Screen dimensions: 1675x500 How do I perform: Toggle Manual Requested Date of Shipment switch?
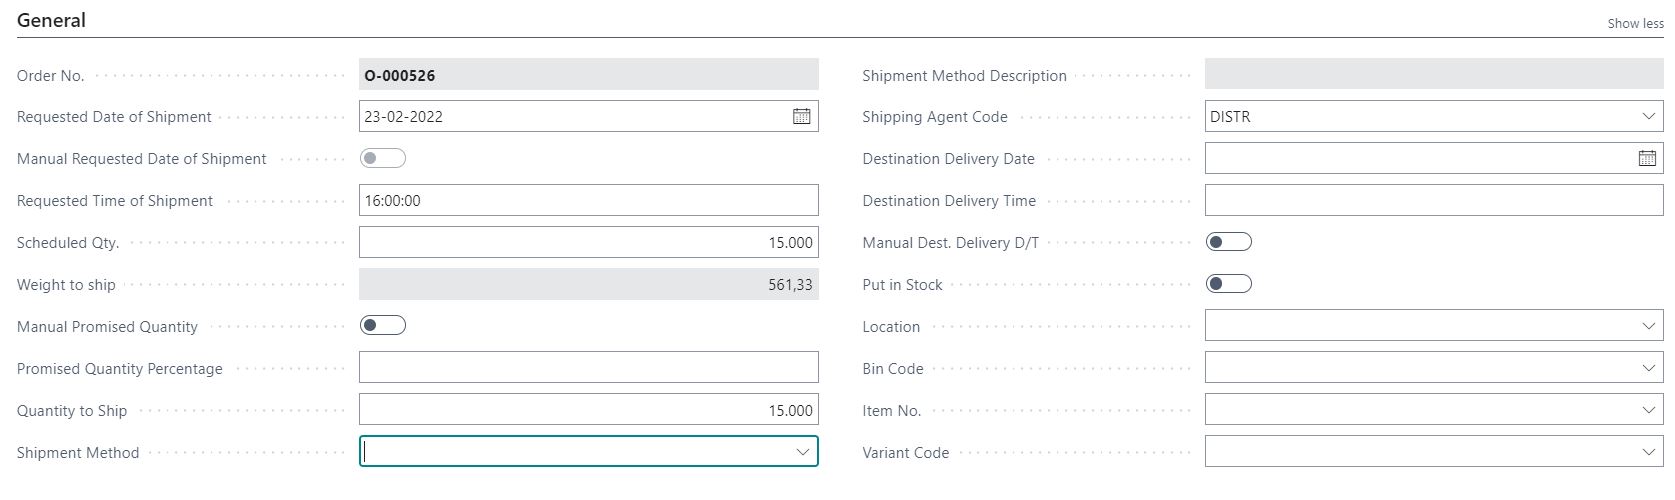click(383, 158)
